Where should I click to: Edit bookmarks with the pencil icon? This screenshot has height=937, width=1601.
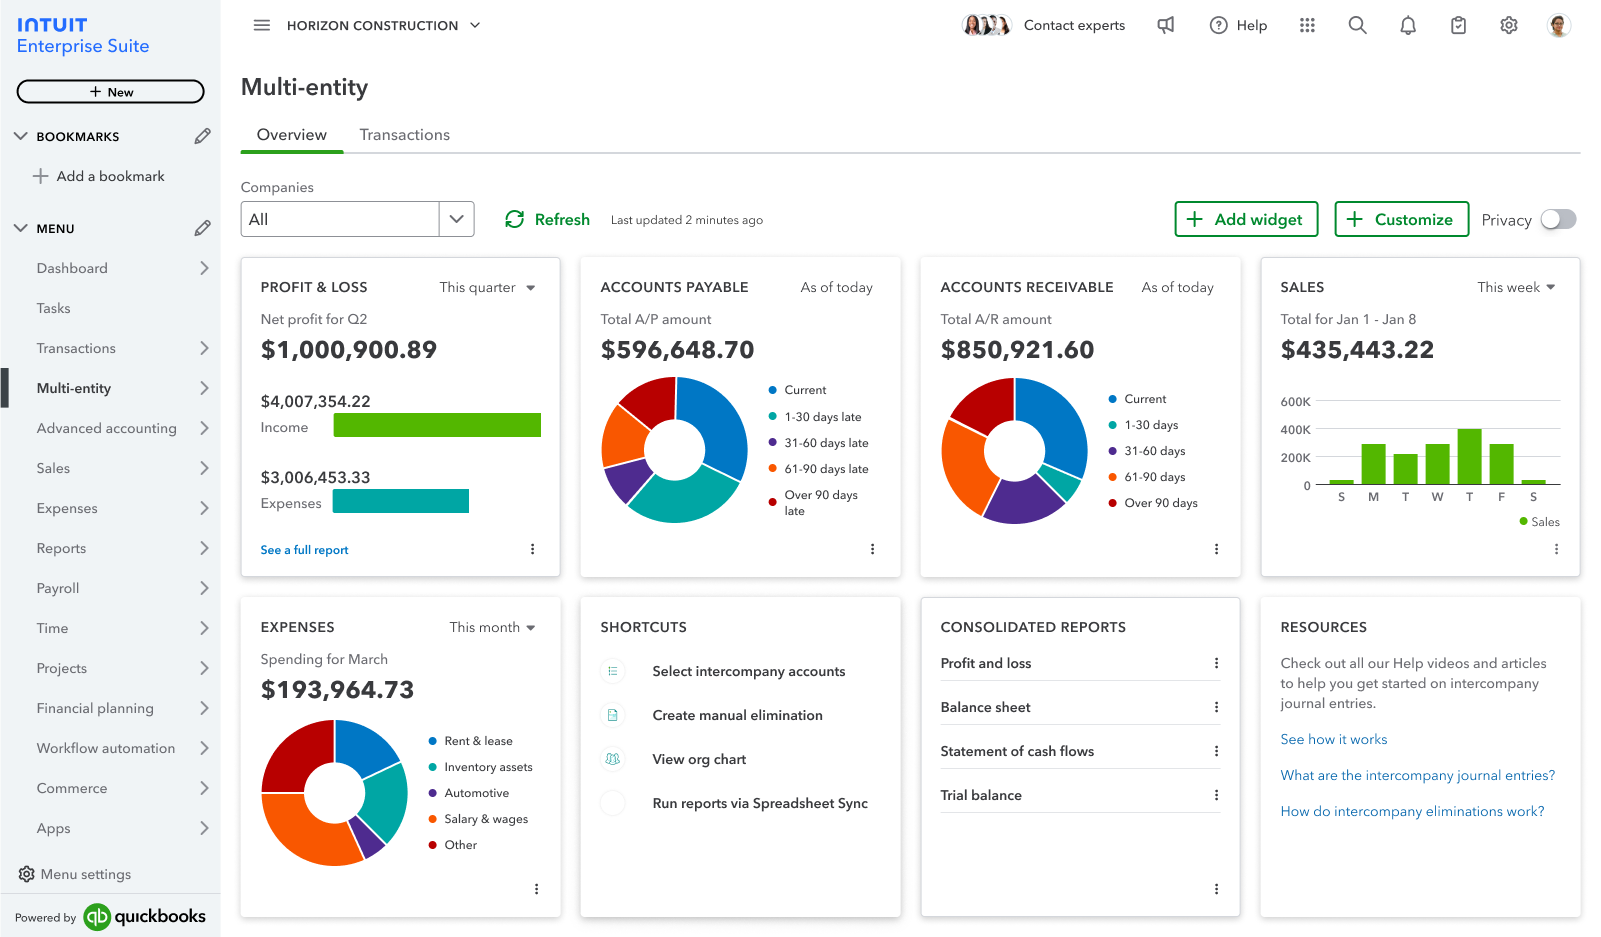pos(203,135)
